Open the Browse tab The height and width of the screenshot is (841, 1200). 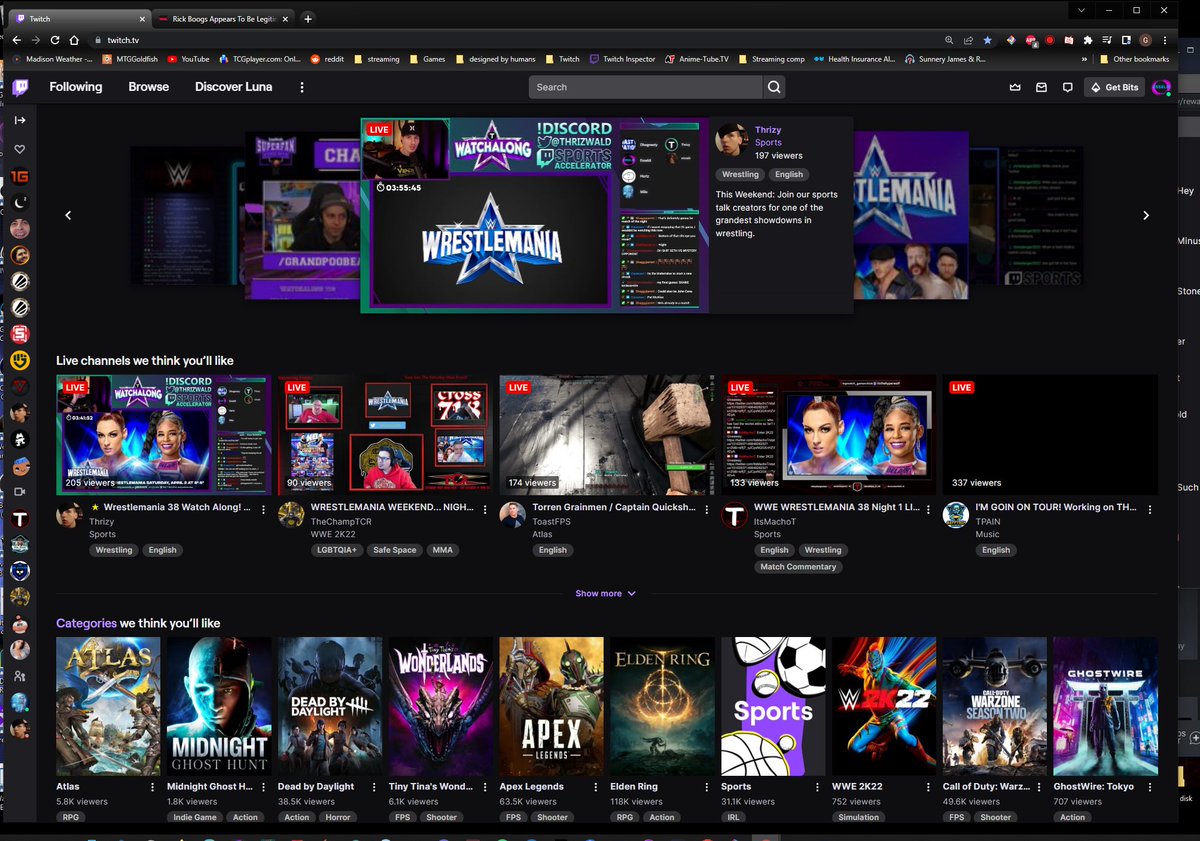149,87
